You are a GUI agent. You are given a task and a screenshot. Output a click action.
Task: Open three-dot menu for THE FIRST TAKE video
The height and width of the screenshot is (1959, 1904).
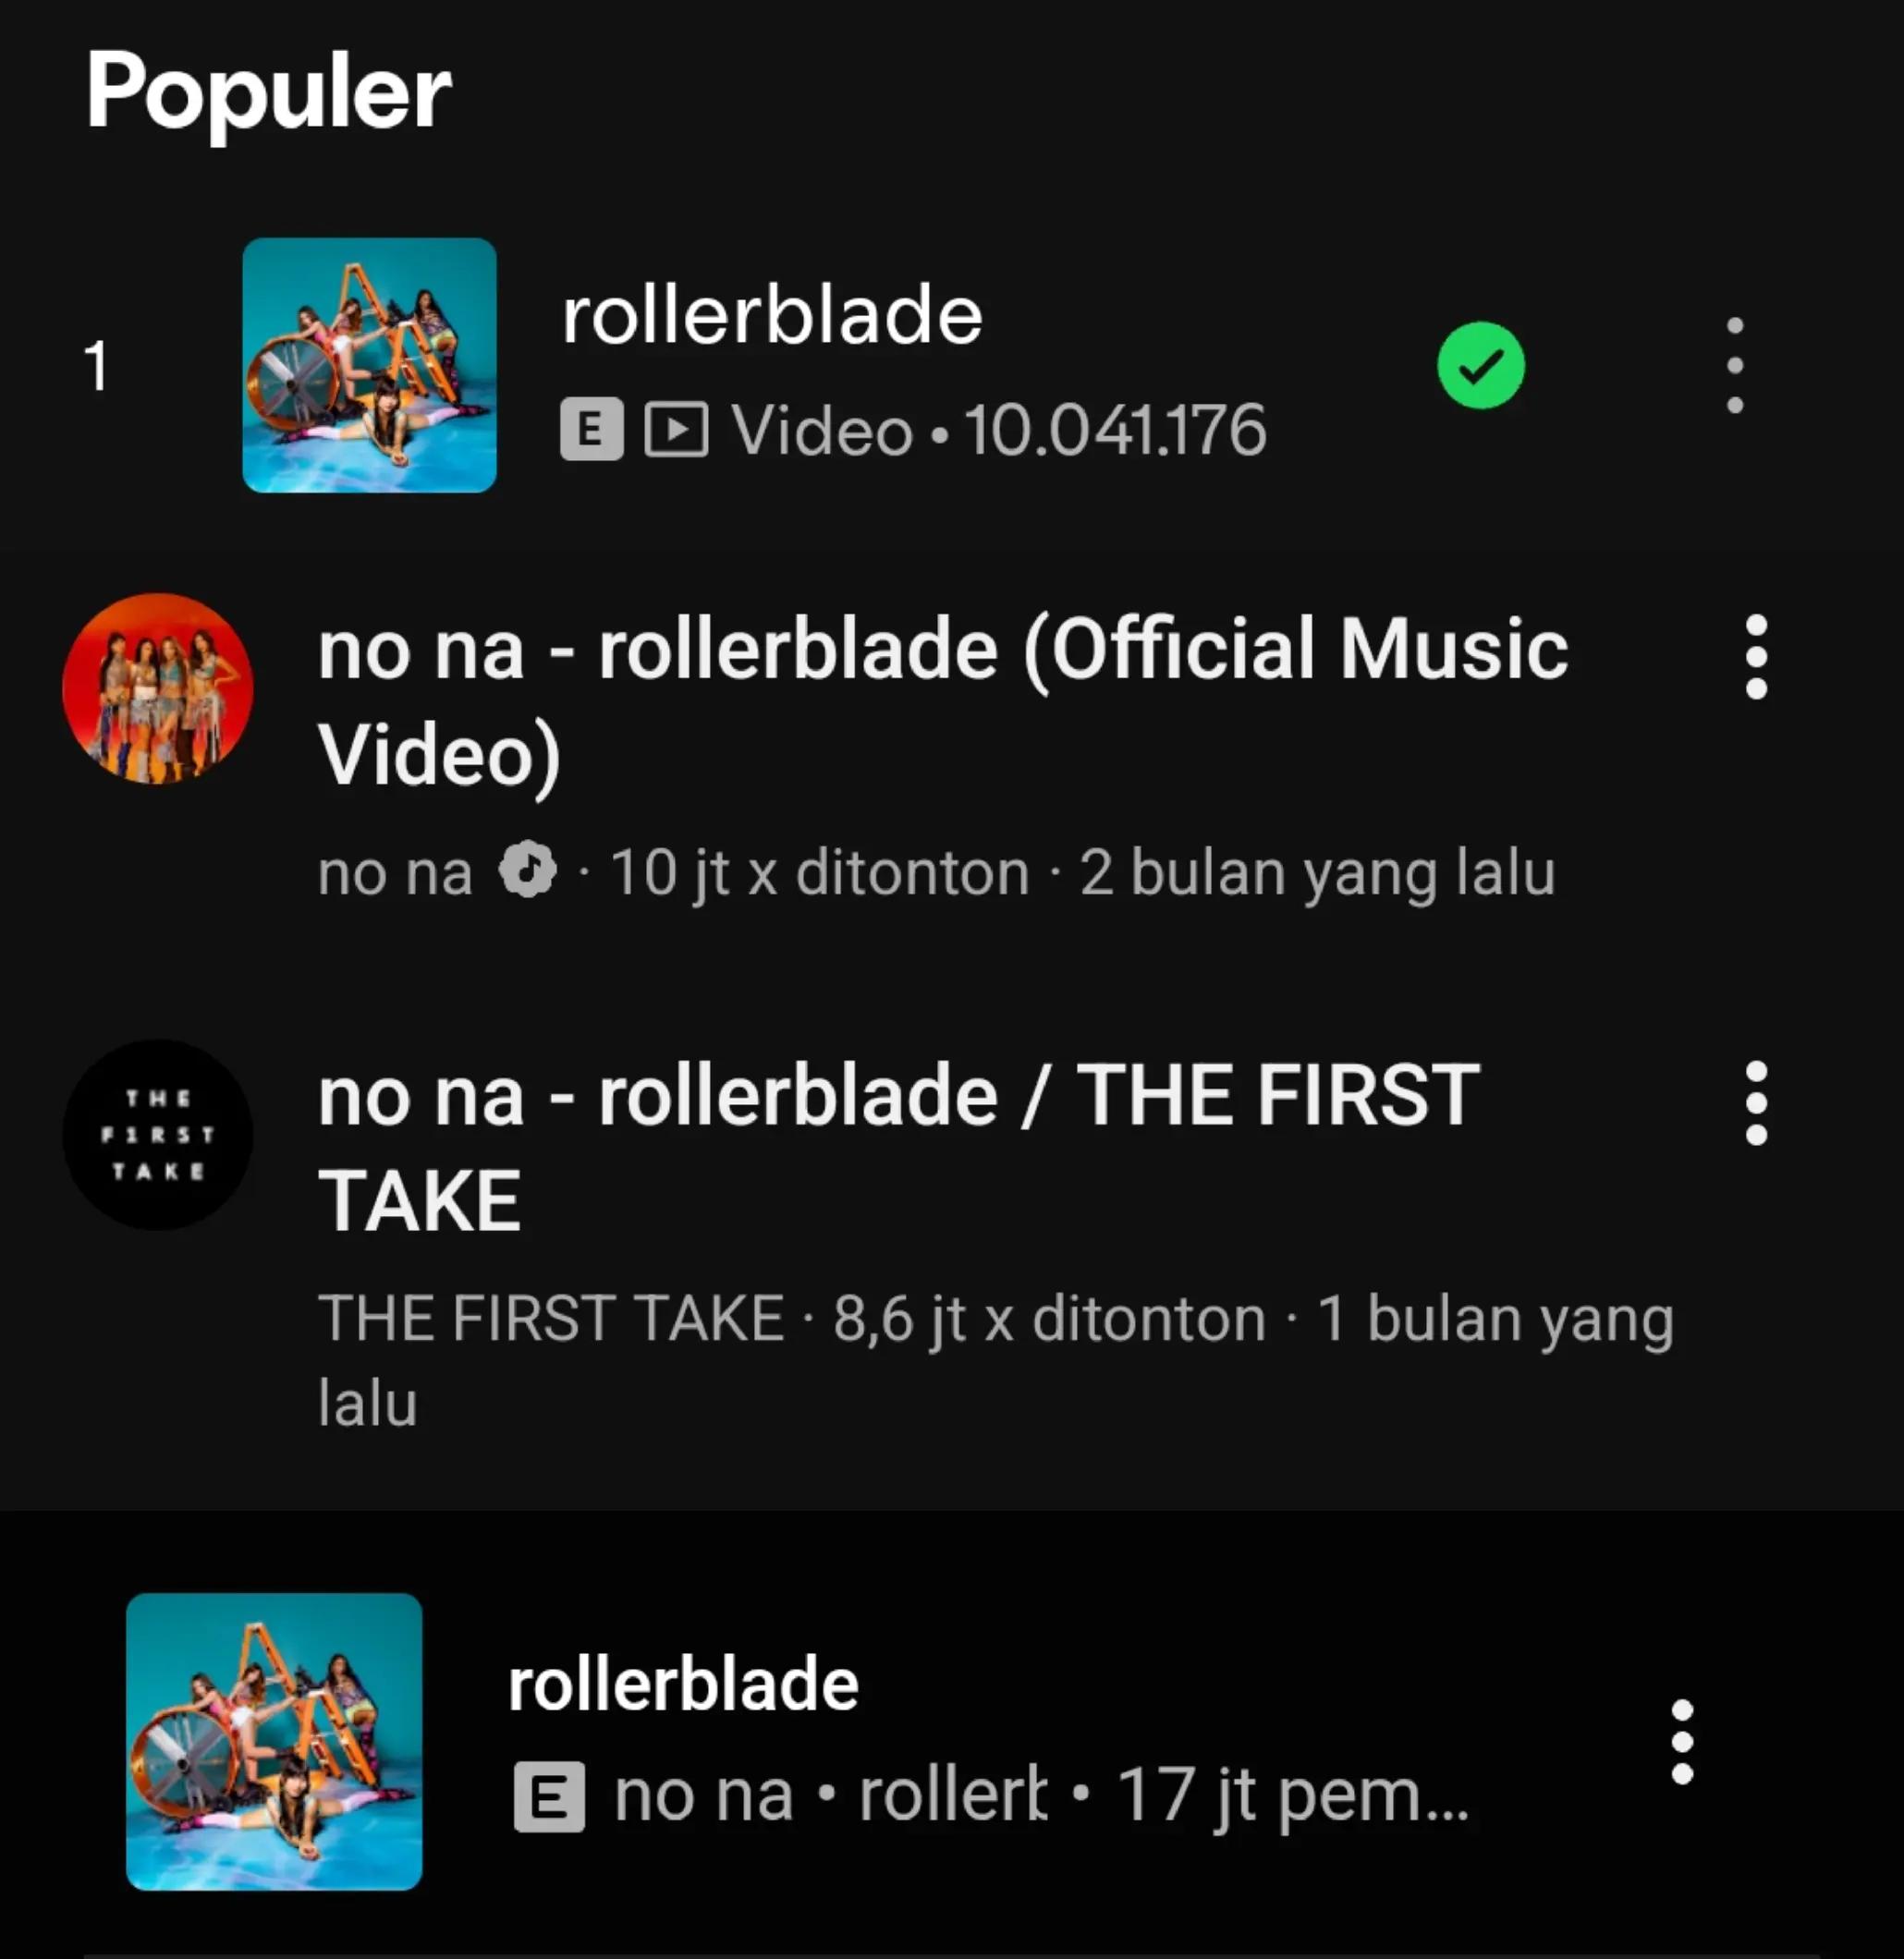point(1756,1102)
